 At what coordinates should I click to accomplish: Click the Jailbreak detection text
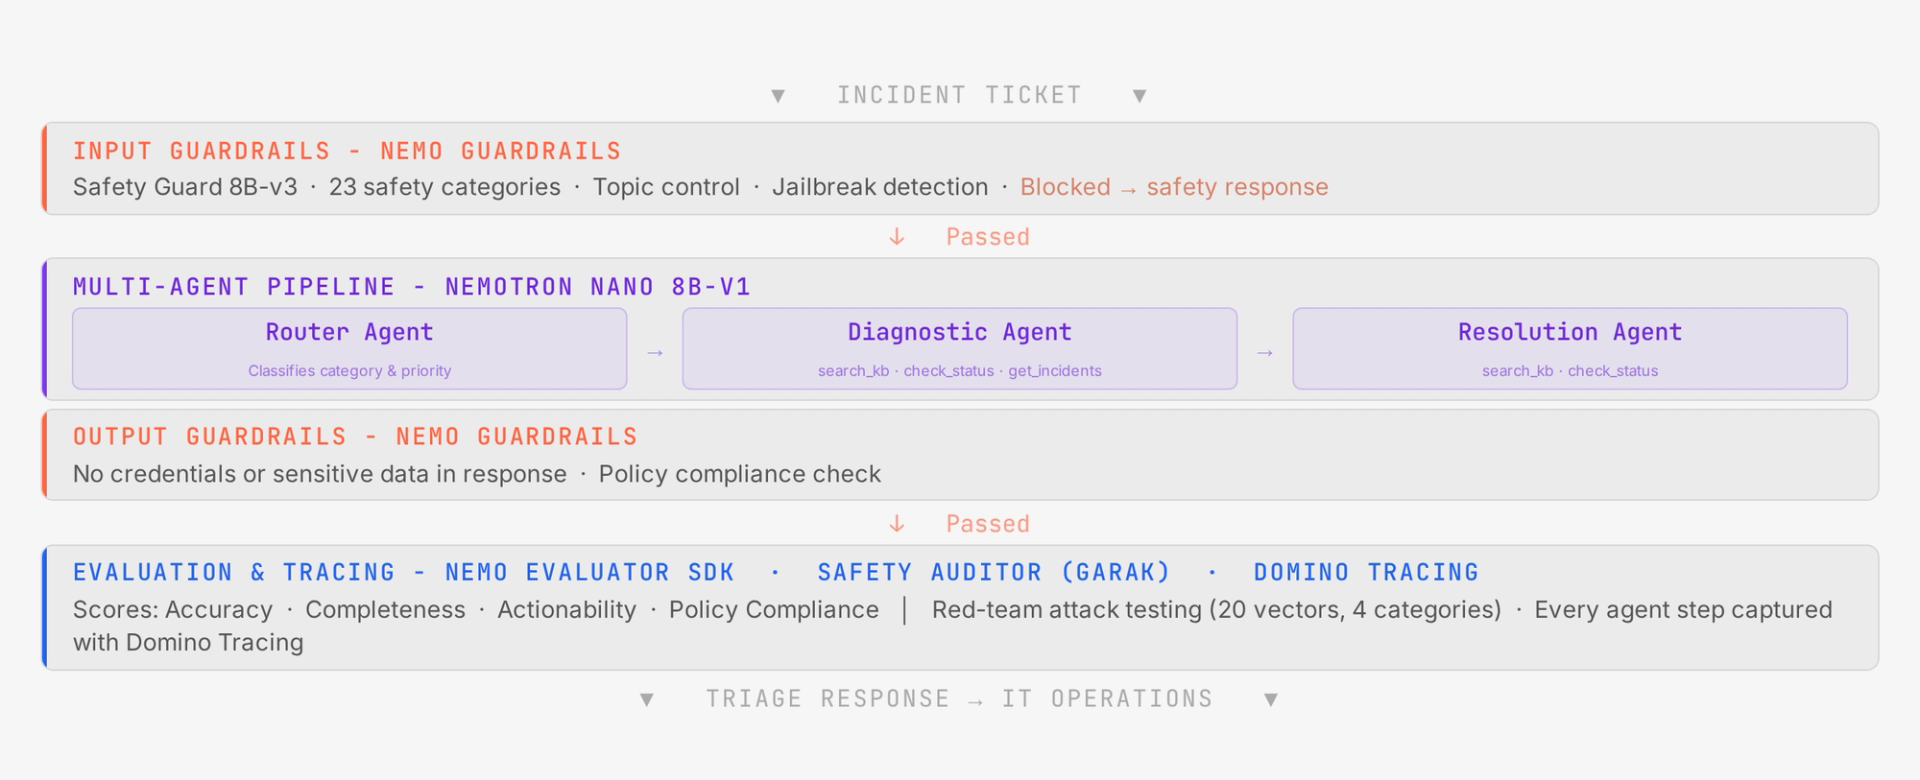[x=879, y=187]
